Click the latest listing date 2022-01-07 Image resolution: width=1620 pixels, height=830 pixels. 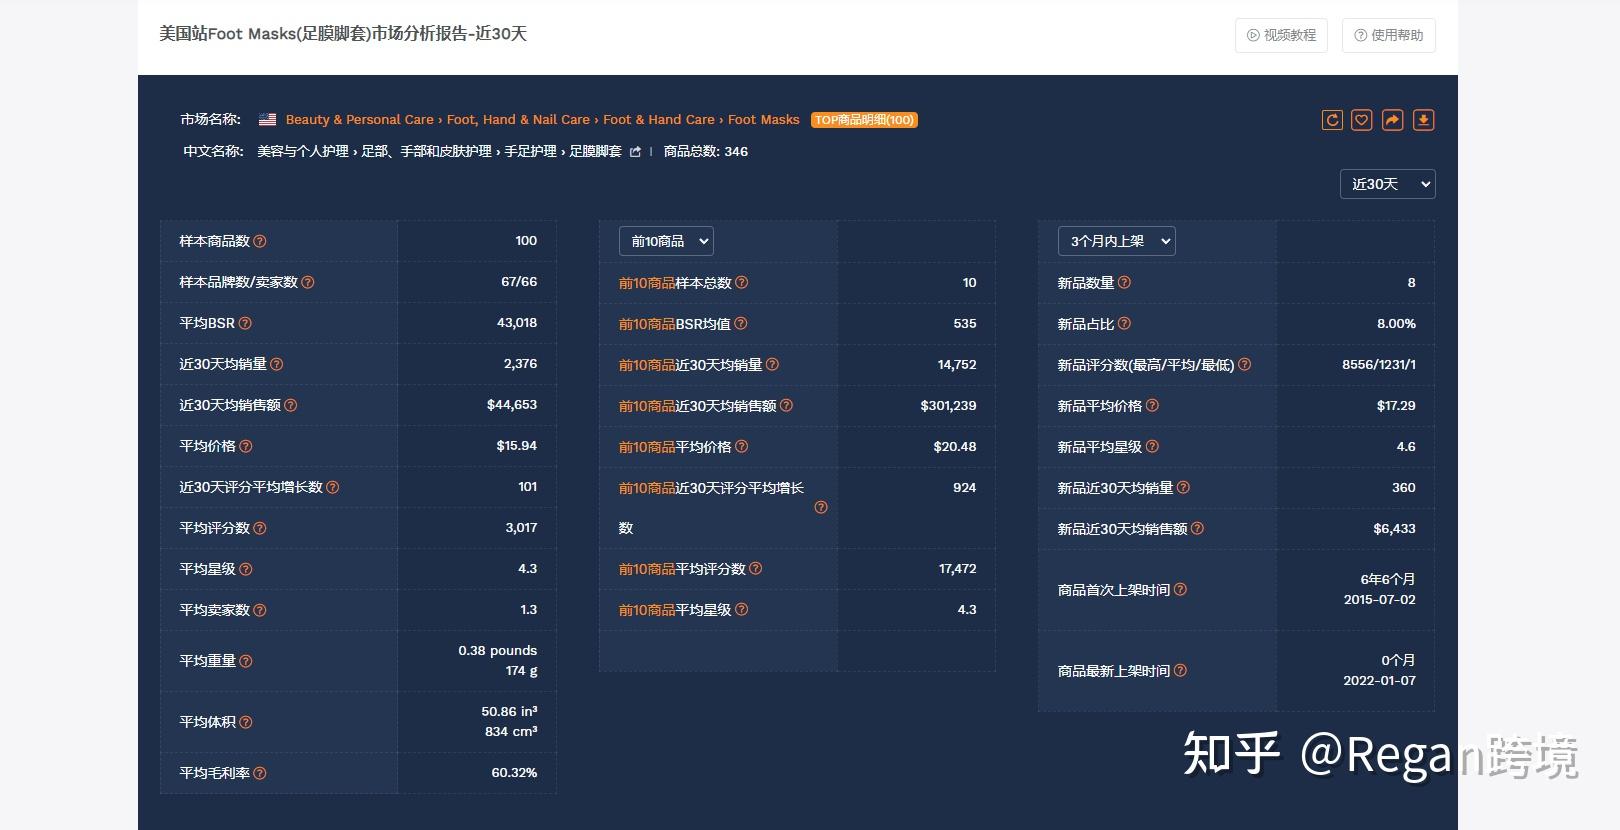click(1379, 680)
